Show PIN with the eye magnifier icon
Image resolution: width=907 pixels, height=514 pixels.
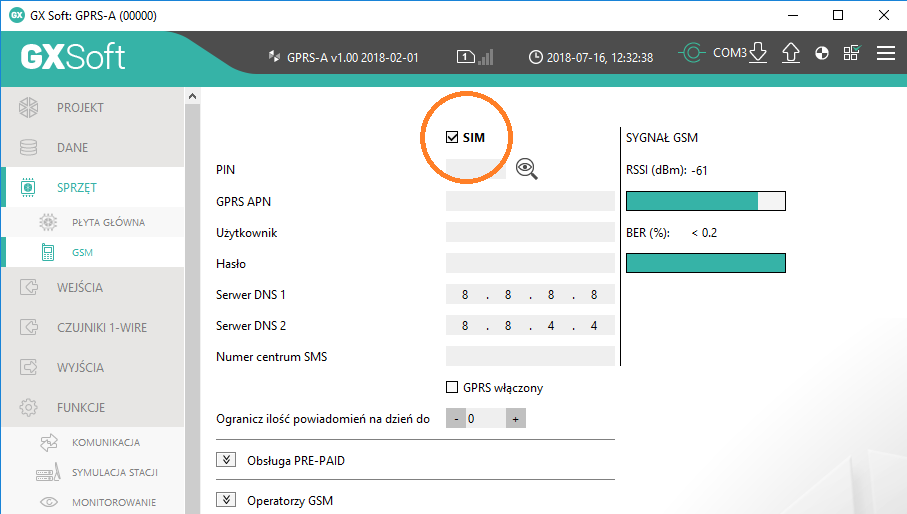527,170
